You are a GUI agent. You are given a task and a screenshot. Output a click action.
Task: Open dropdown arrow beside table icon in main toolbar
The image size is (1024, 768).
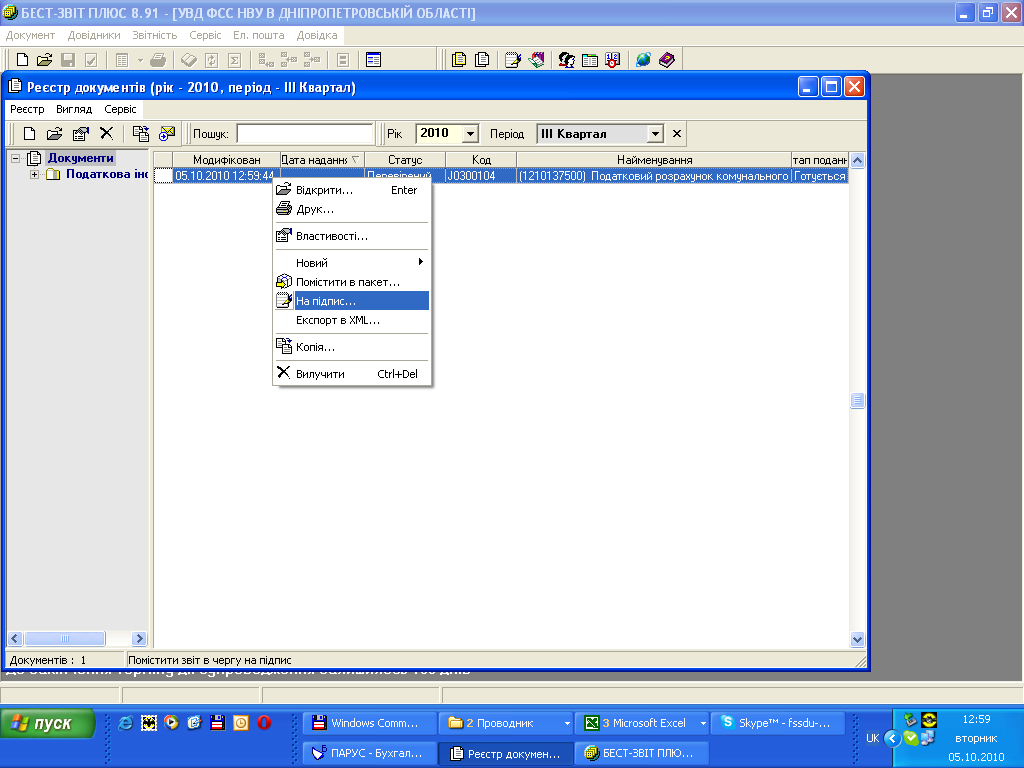pos(140,61)
